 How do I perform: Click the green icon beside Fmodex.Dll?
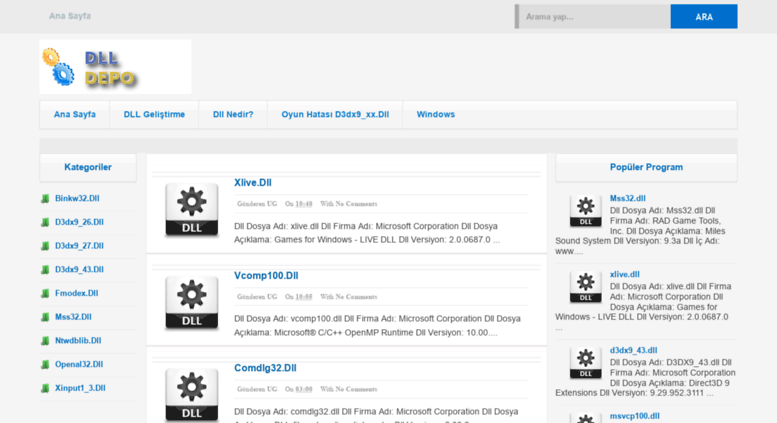pos(45,294)
